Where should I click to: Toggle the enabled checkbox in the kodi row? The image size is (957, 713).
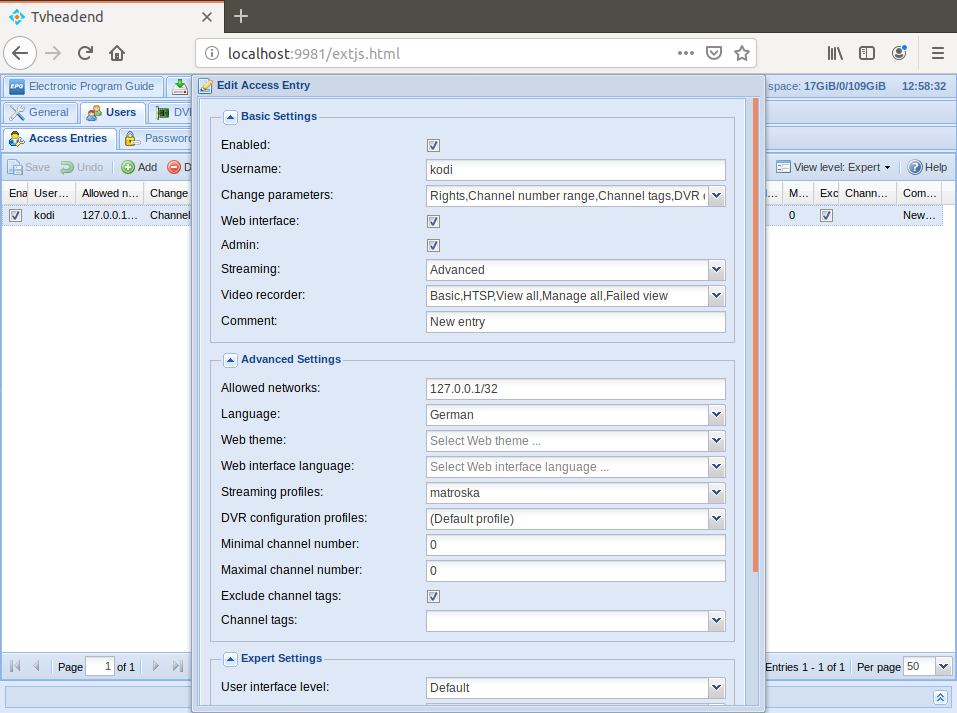point(16,215)
